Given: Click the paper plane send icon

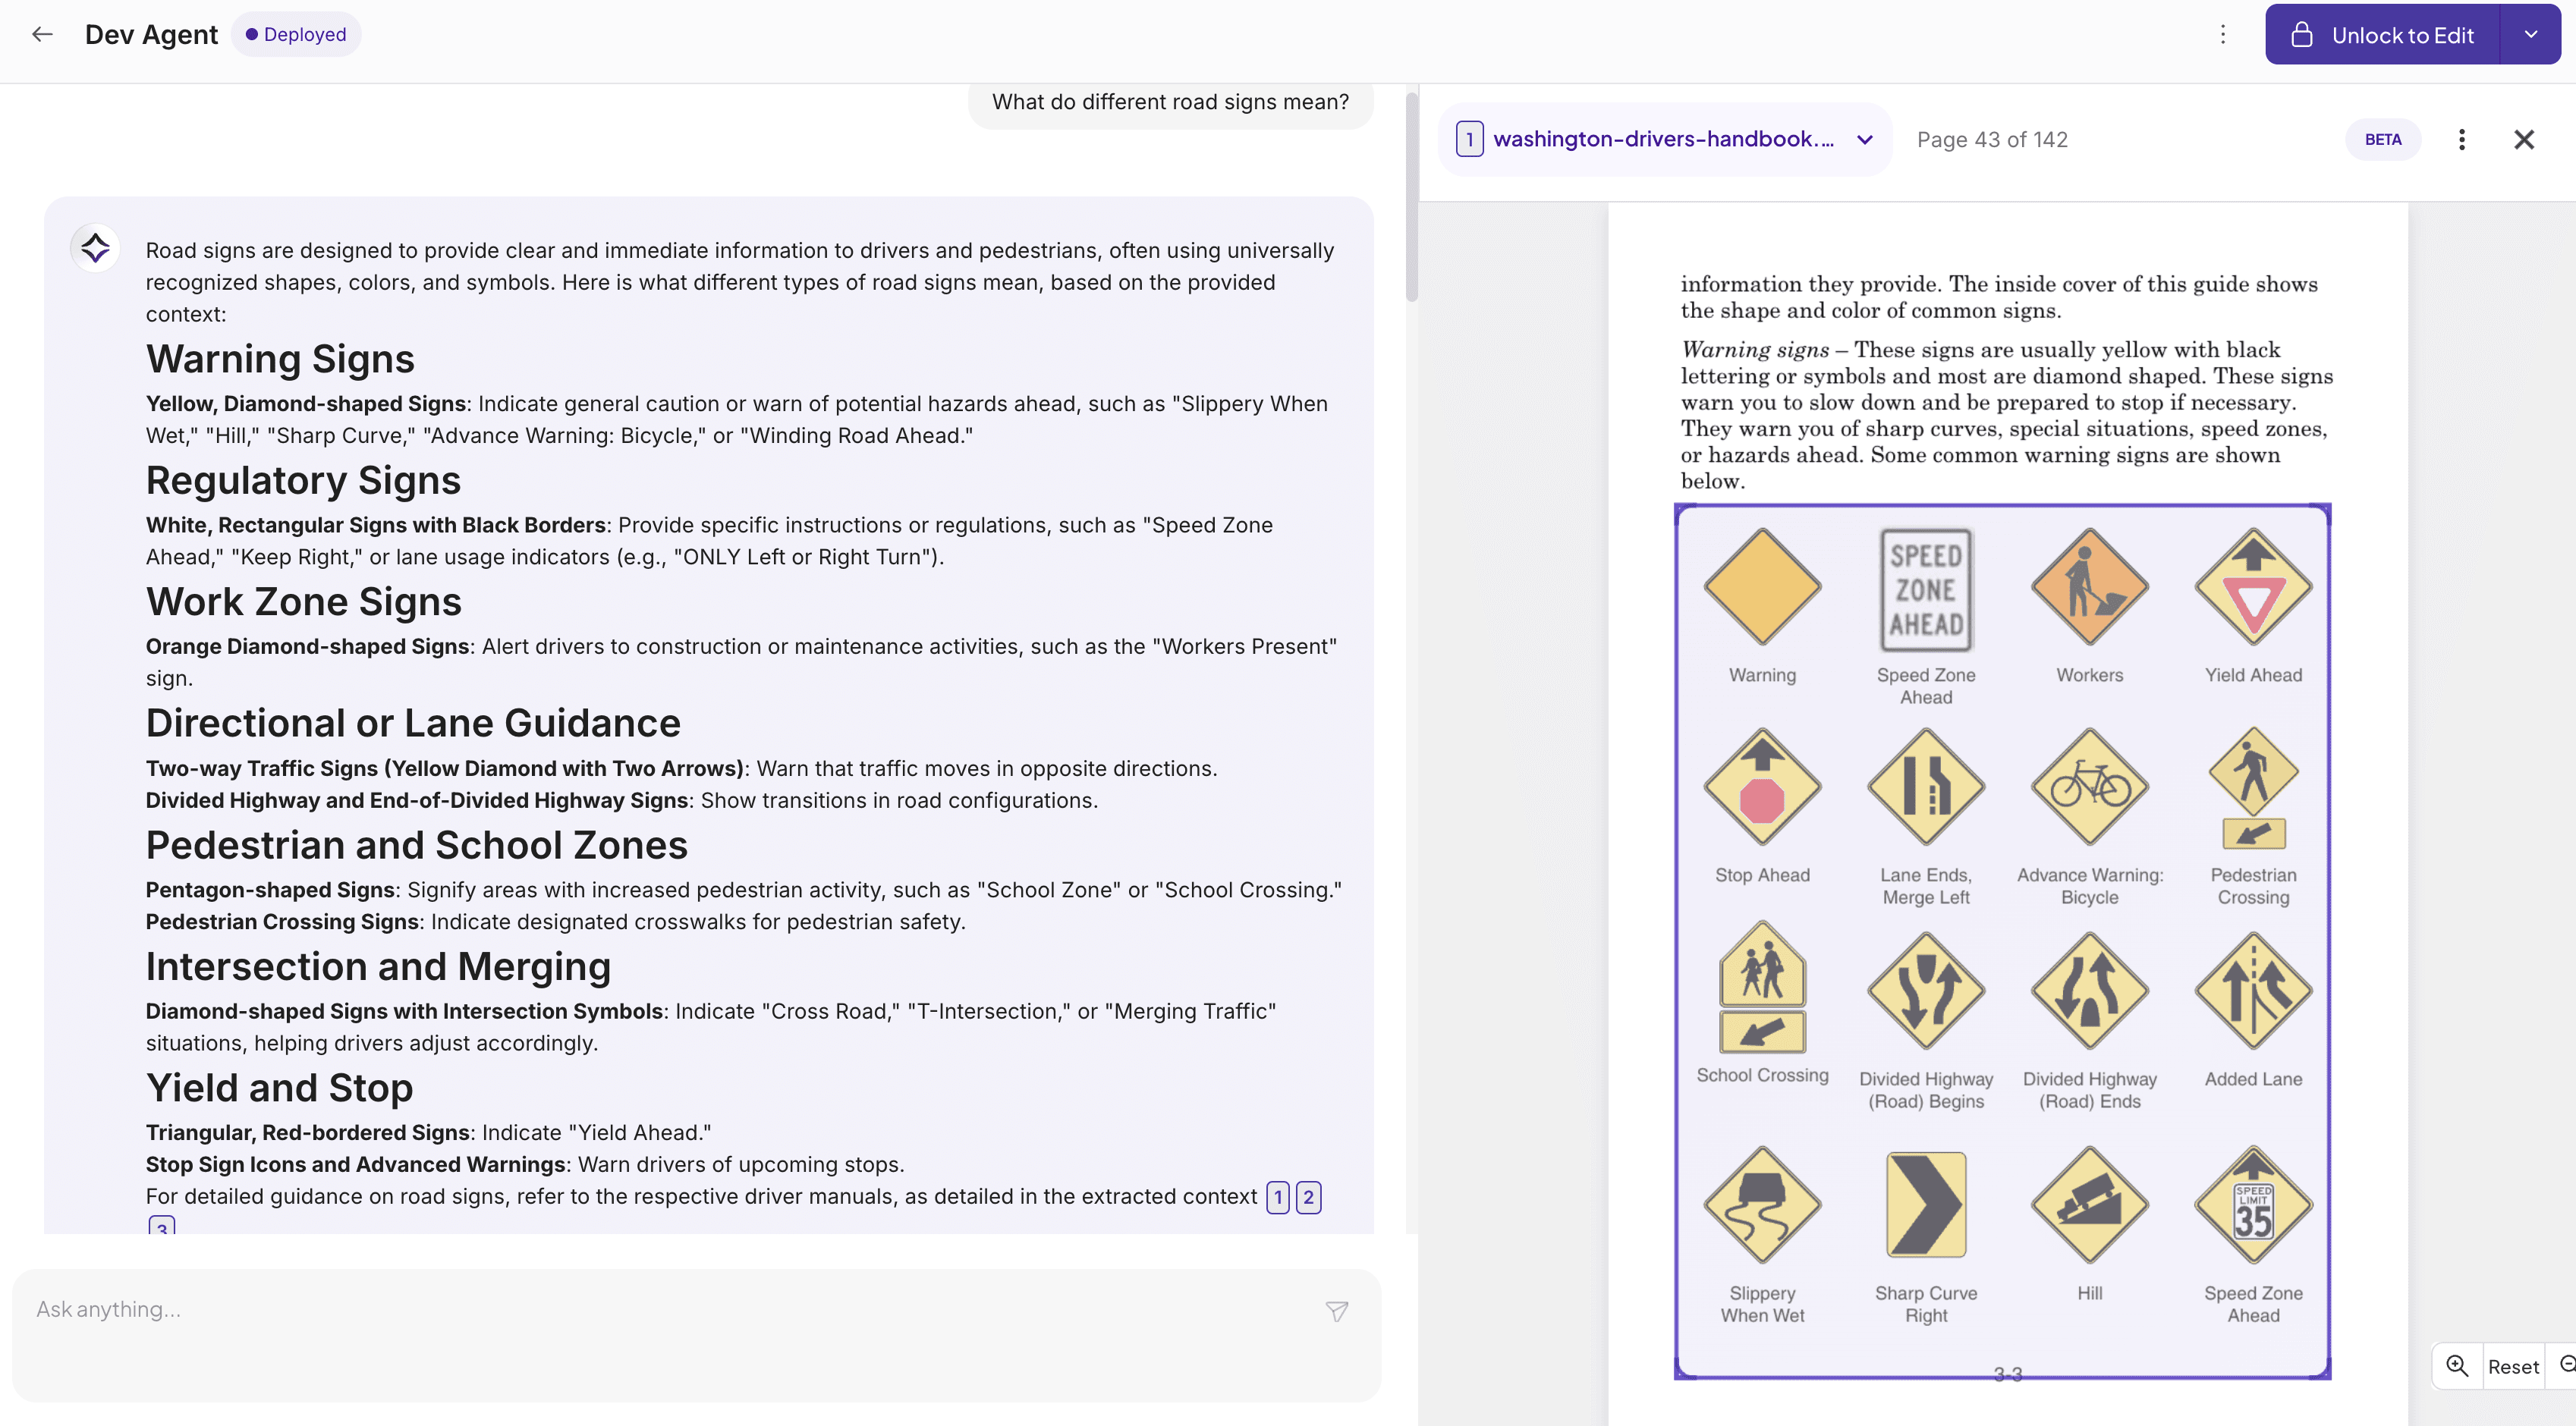Looking at the screenshot, I should tap(1337, 1310).
